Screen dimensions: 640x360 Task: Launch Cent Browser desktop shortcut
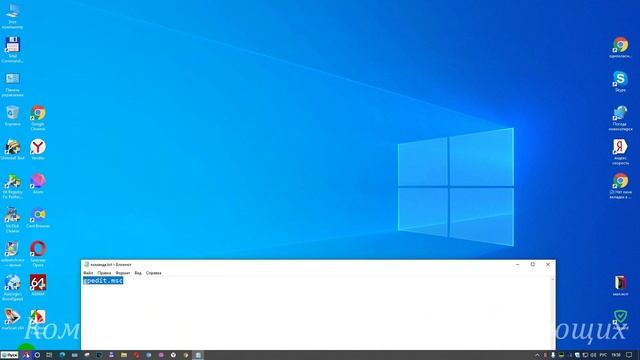(x=38, y=218)
